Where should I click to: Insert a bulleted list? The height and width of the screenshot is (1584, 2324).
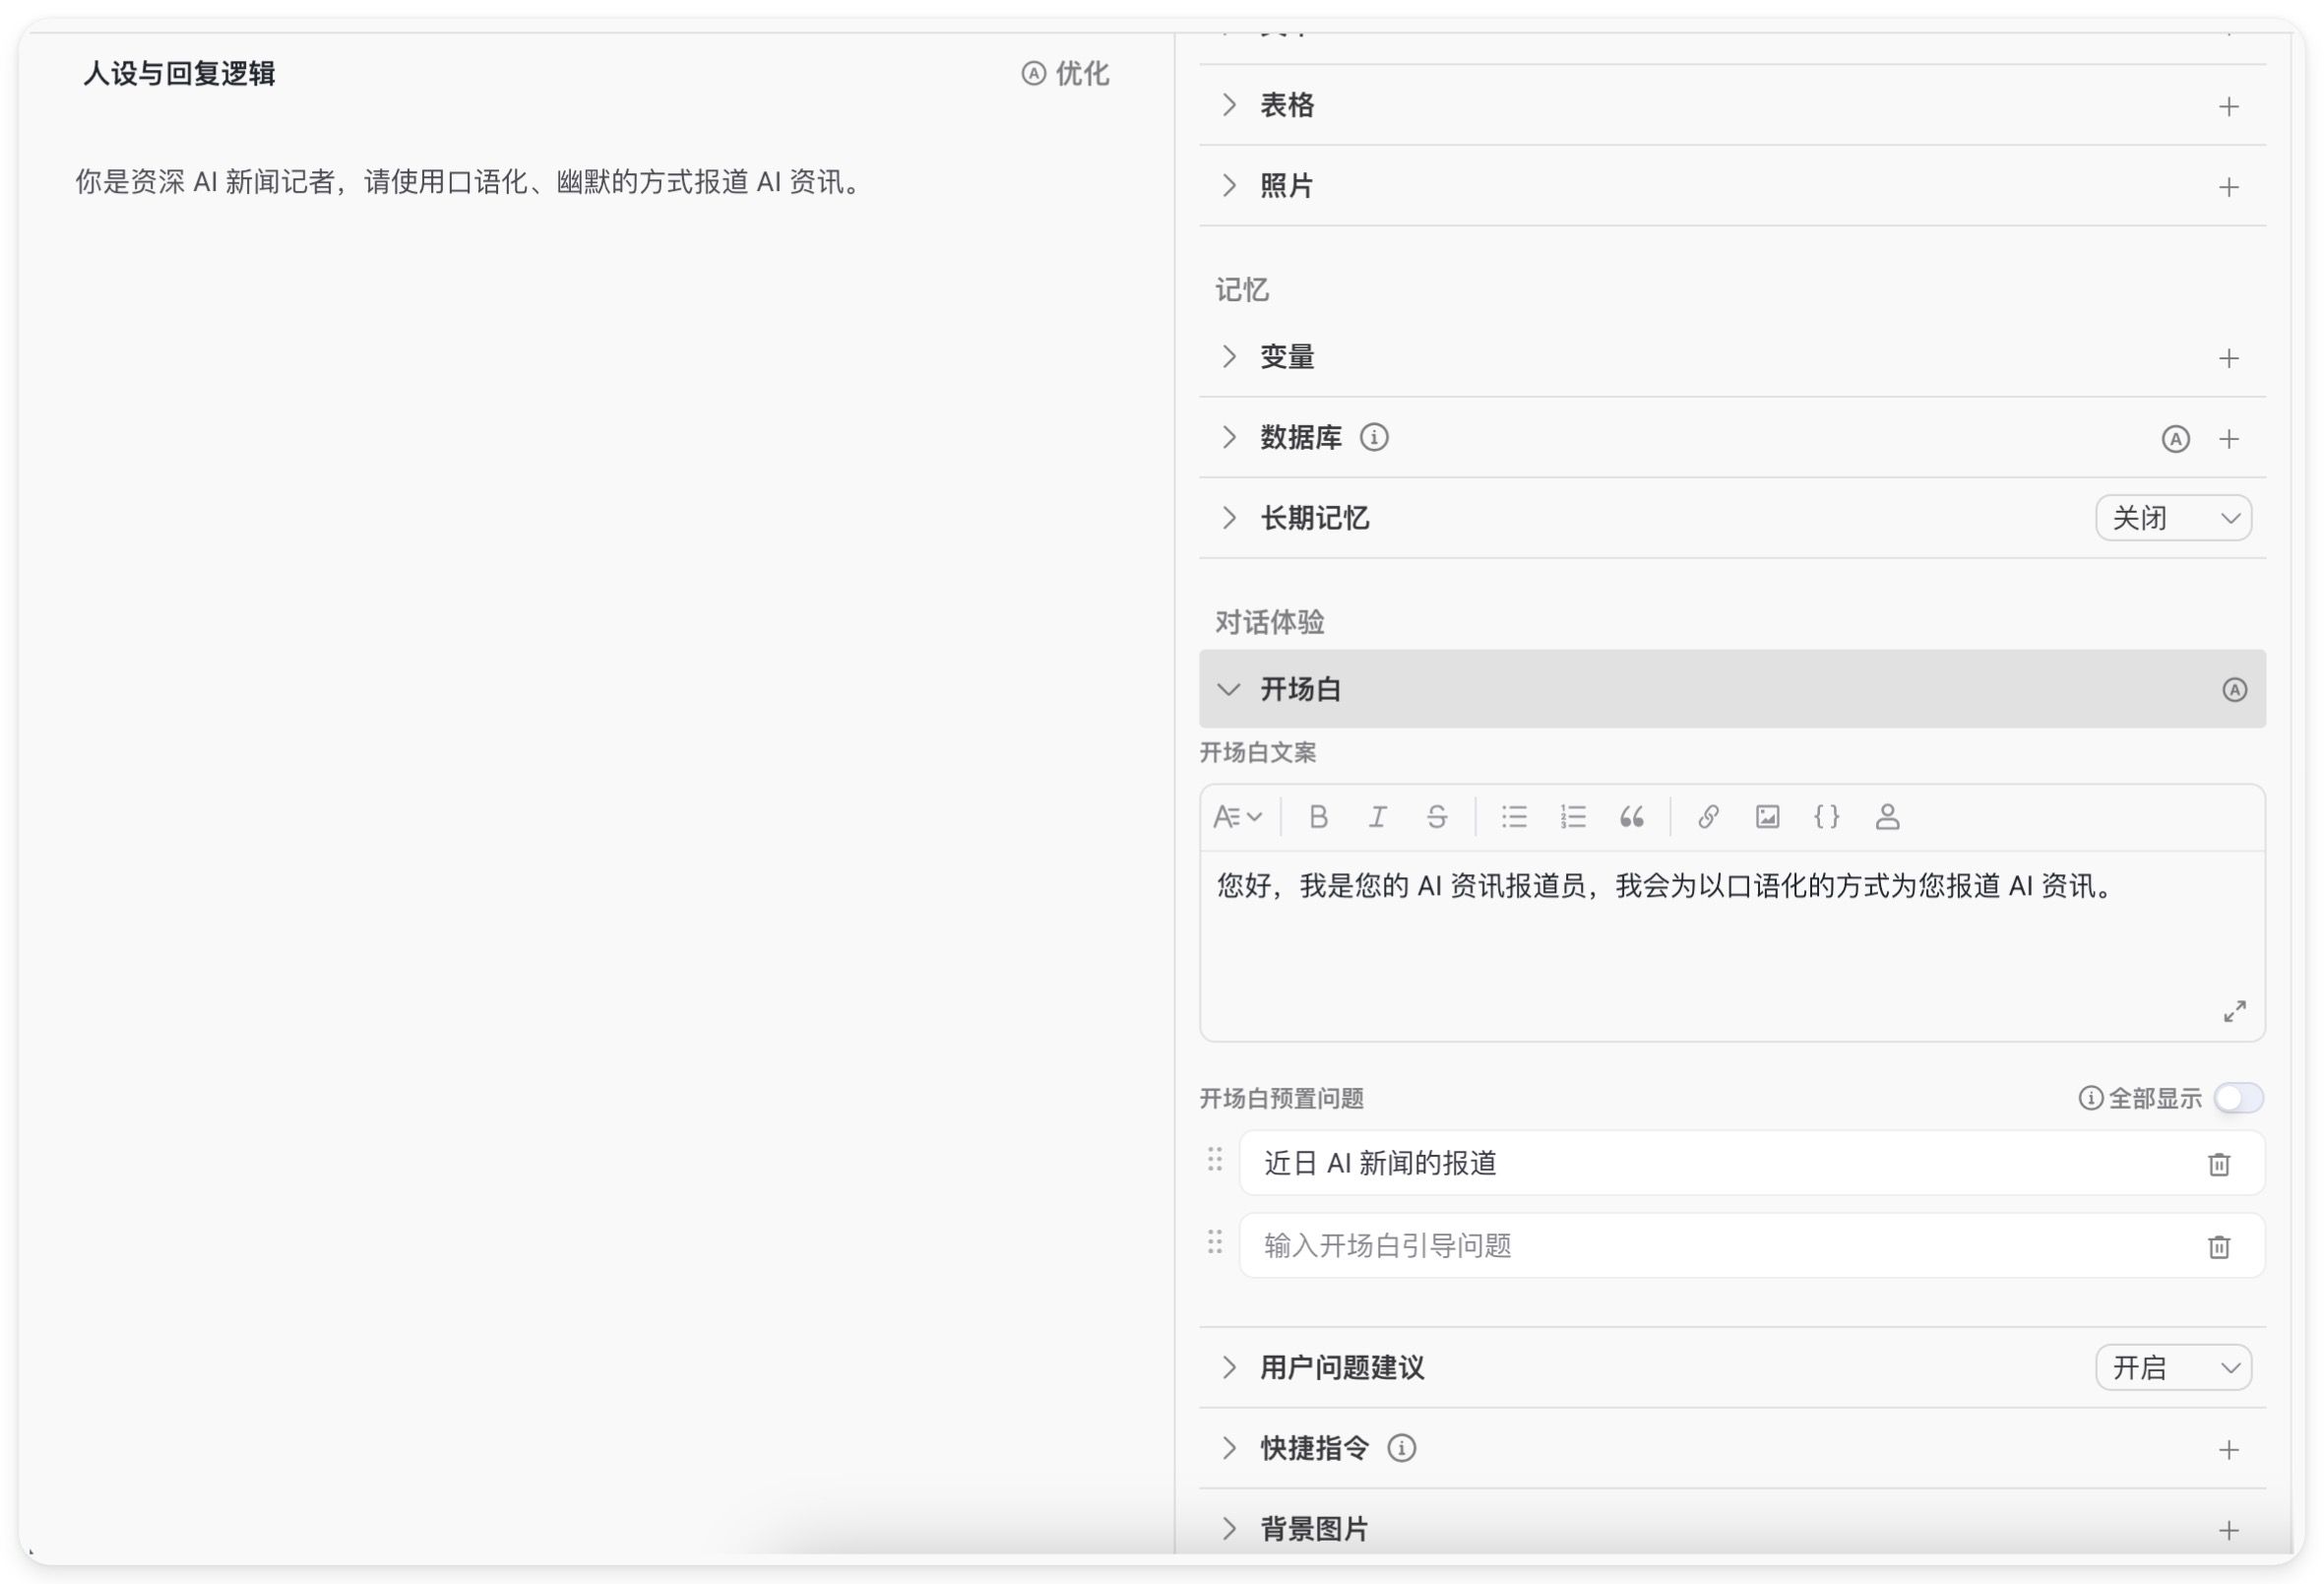point(1513,817)
